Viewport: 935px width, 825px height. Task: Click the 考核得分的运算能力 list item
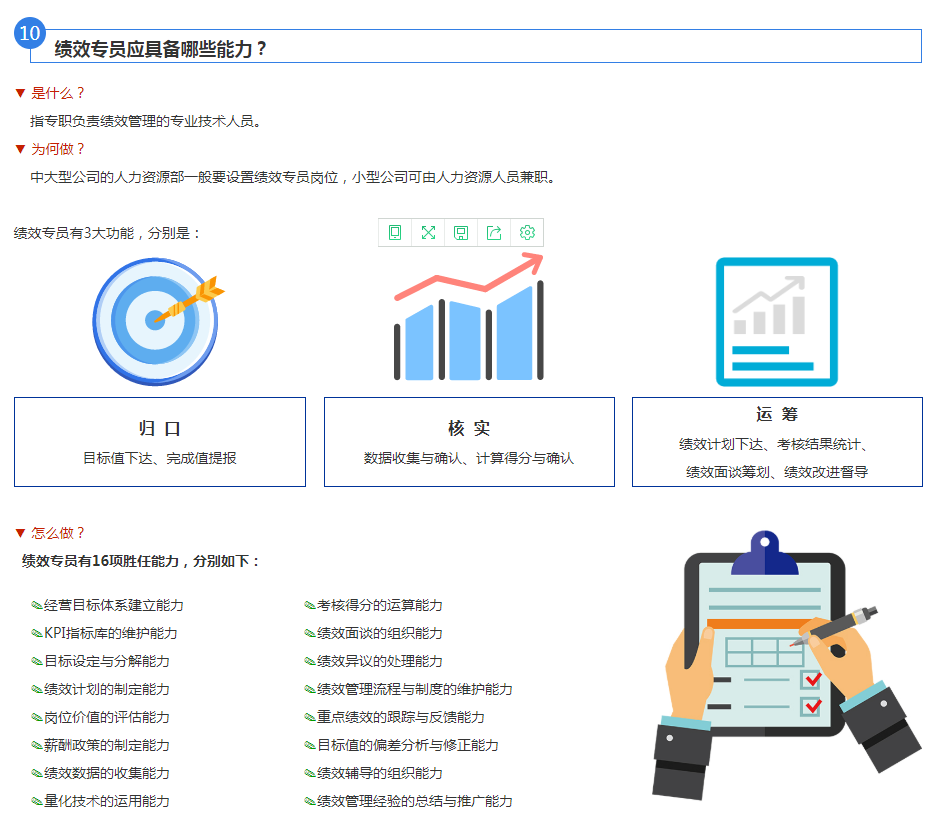379,605
